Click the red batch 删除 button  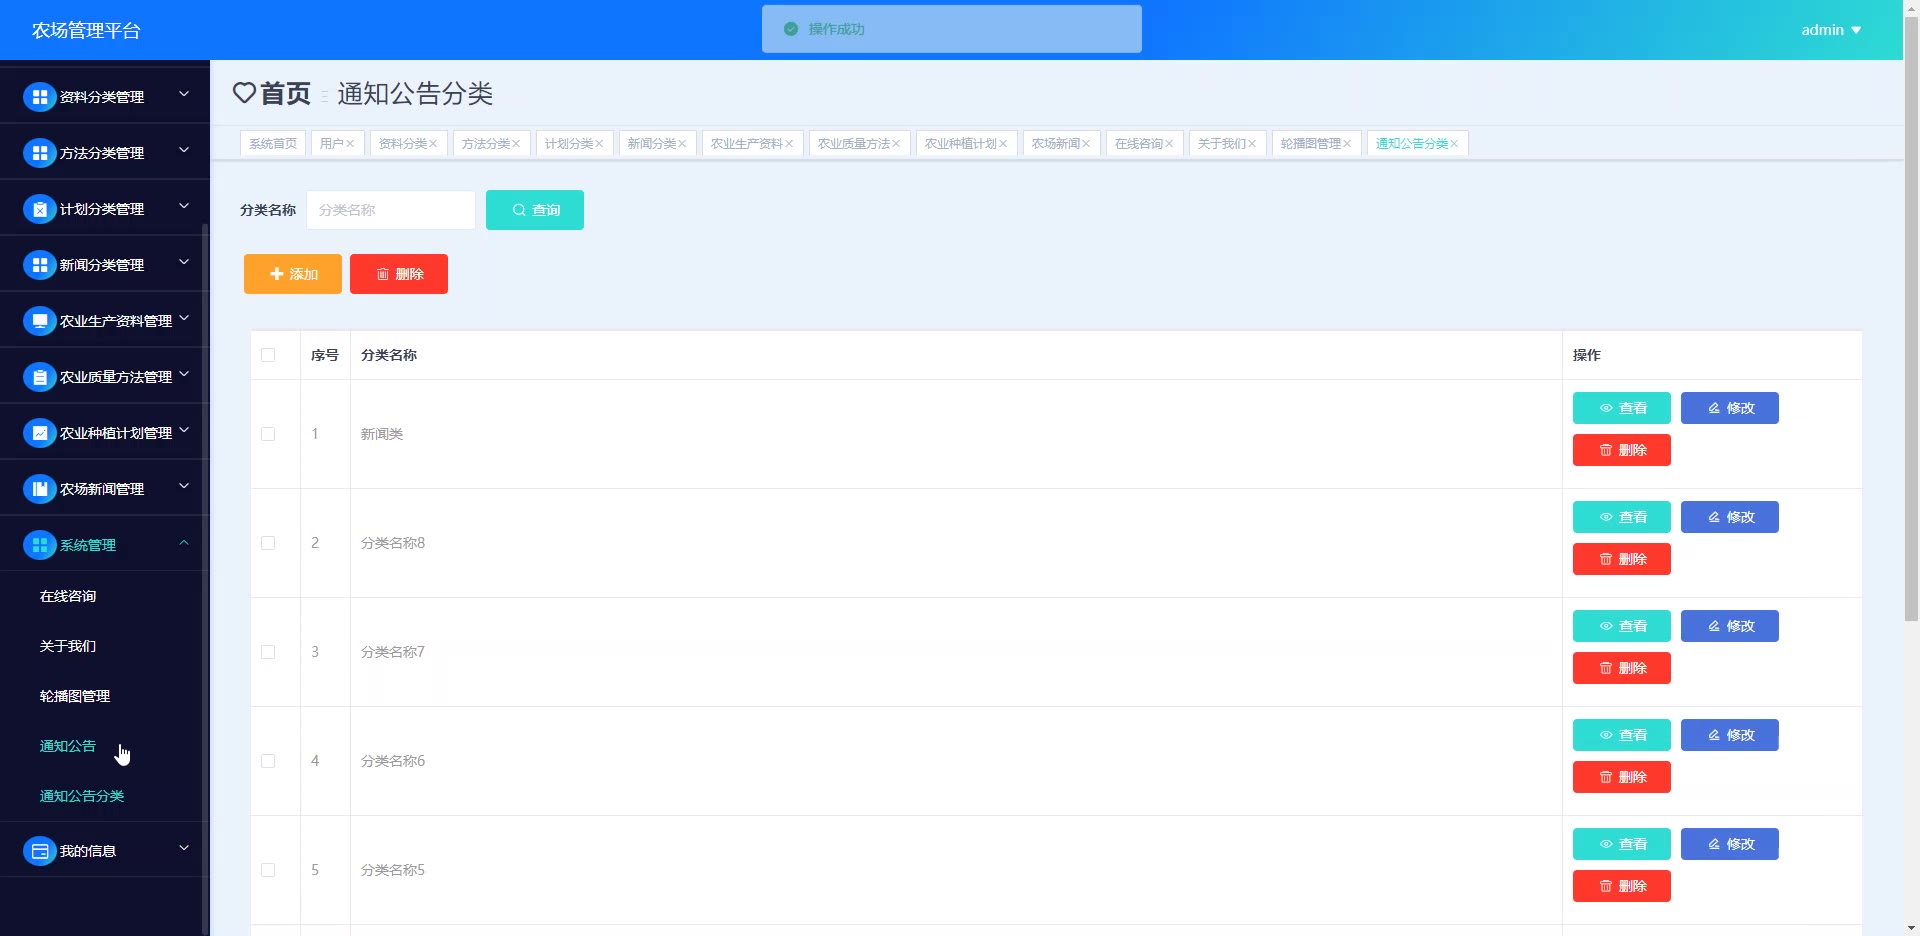(x=399, y=274)
